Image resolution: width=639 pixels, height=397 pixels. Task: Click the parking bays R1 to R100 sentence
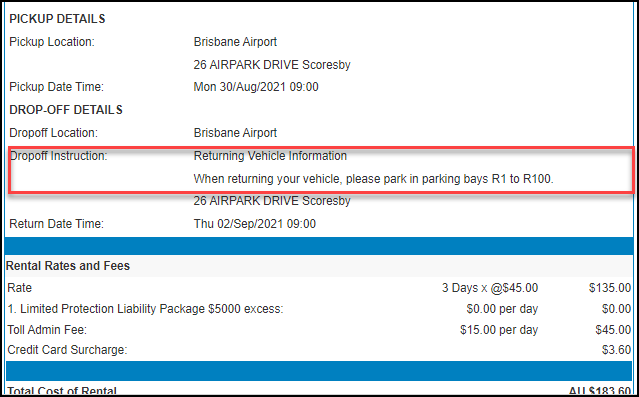coord(373,179)
